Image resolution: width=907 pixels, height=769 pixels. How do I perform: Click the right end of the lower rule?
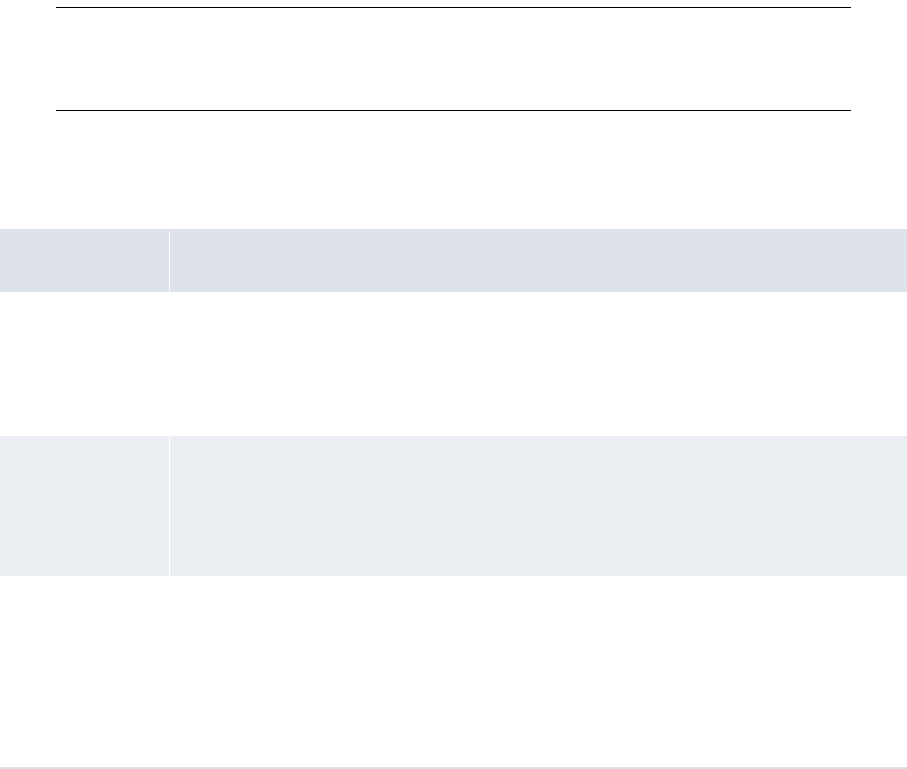849,110
